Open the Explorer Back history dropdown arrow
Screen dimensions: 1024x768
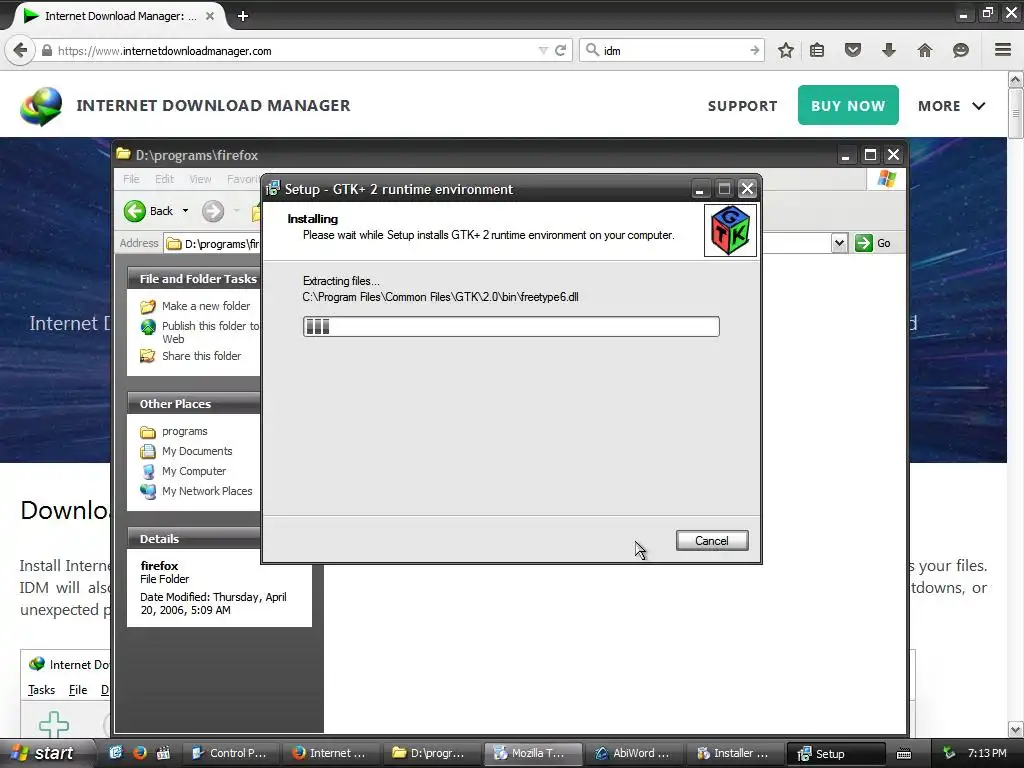coord(185,211)
